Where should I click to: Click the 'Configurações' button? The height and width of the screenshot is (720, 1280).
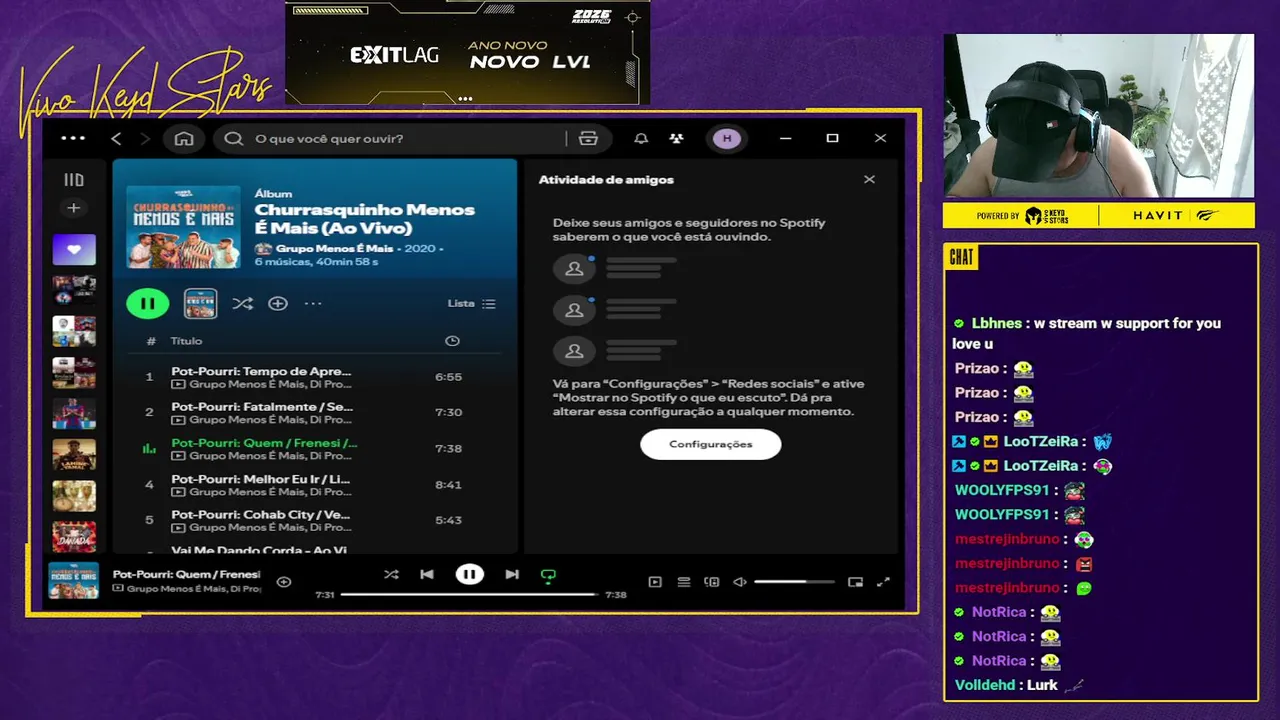[711, 444]
